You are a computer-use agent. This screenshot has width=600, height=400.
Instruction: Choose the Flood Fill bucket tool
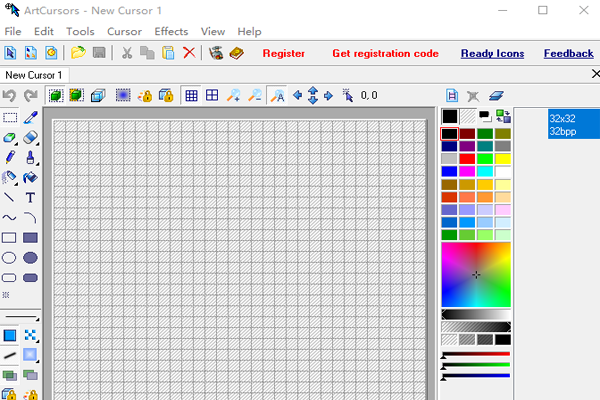click(31, 177)
